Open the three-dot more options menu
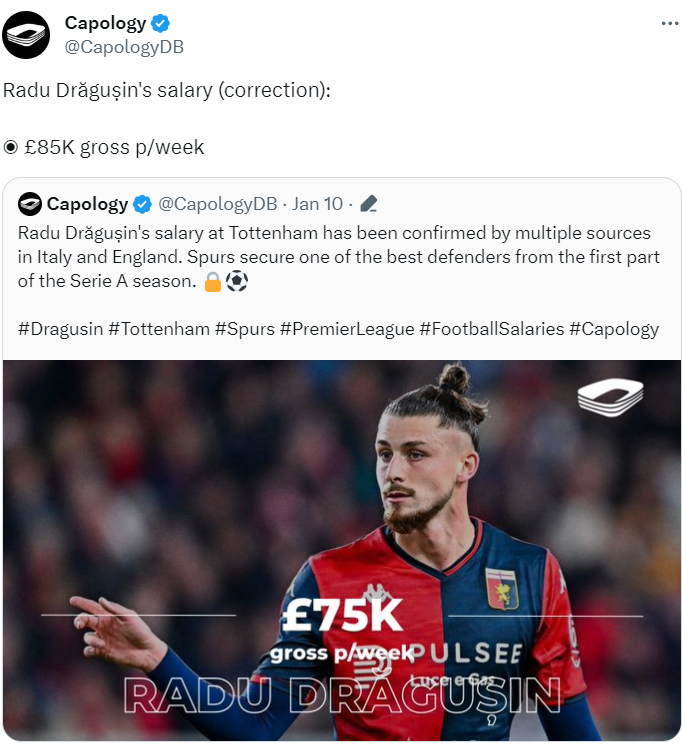Screen dimensions: 682x750 coord(670,23)
